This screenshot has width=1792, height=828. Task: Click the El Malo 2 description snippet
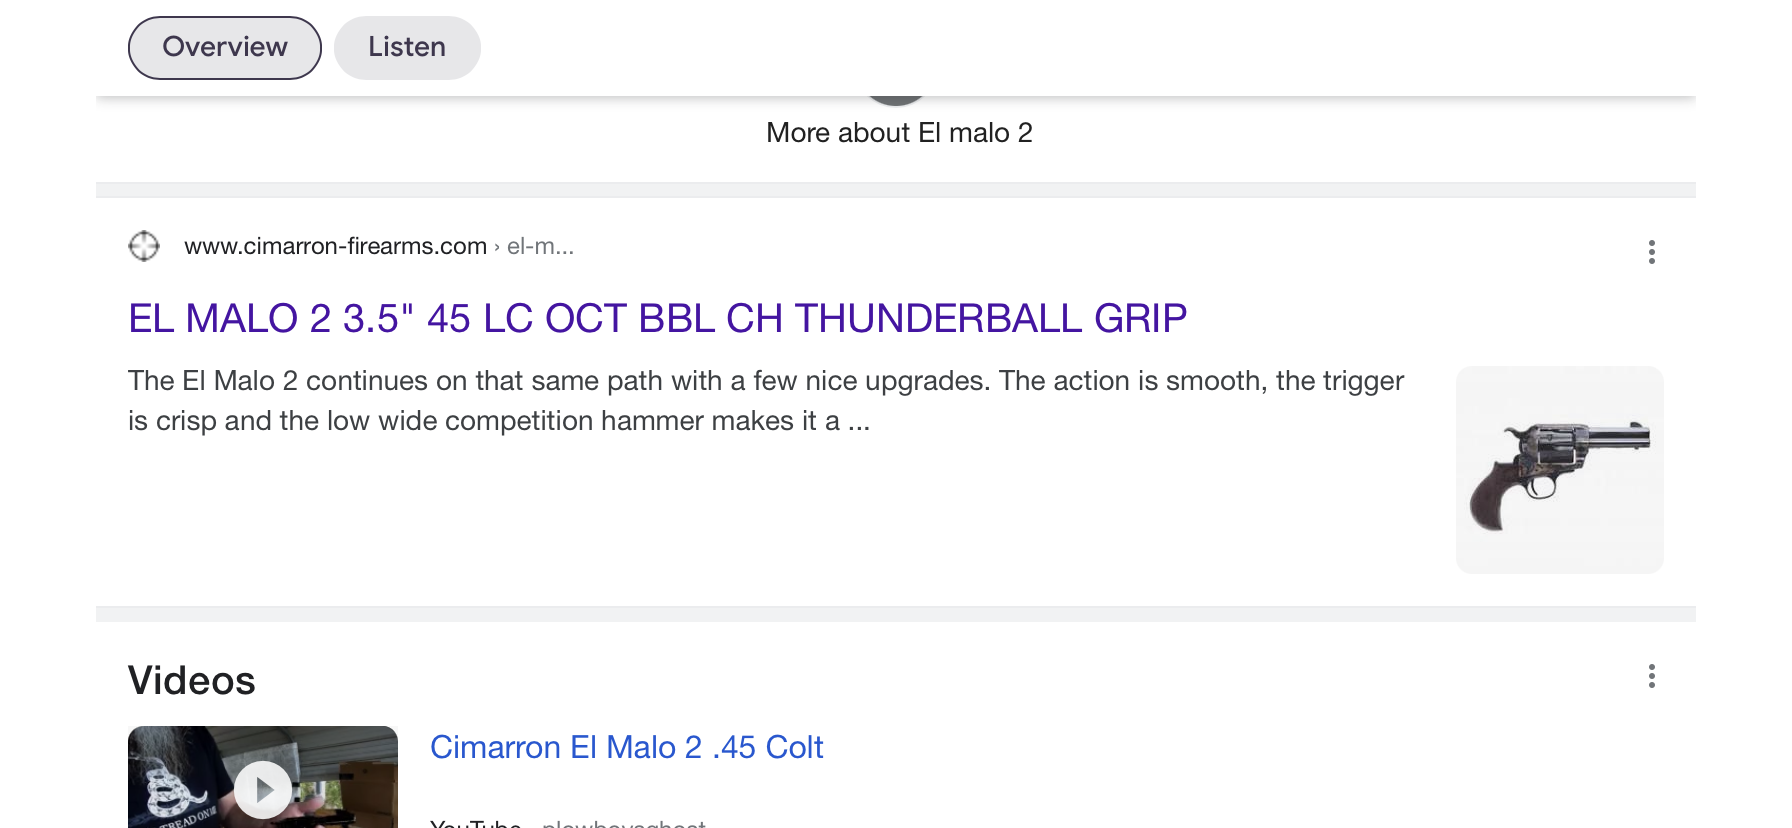(x=766, y=400)
